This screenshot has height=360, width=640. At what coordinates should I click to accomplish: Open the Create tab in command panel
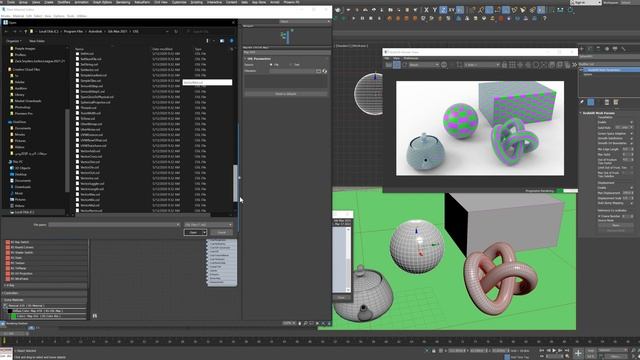582,49
